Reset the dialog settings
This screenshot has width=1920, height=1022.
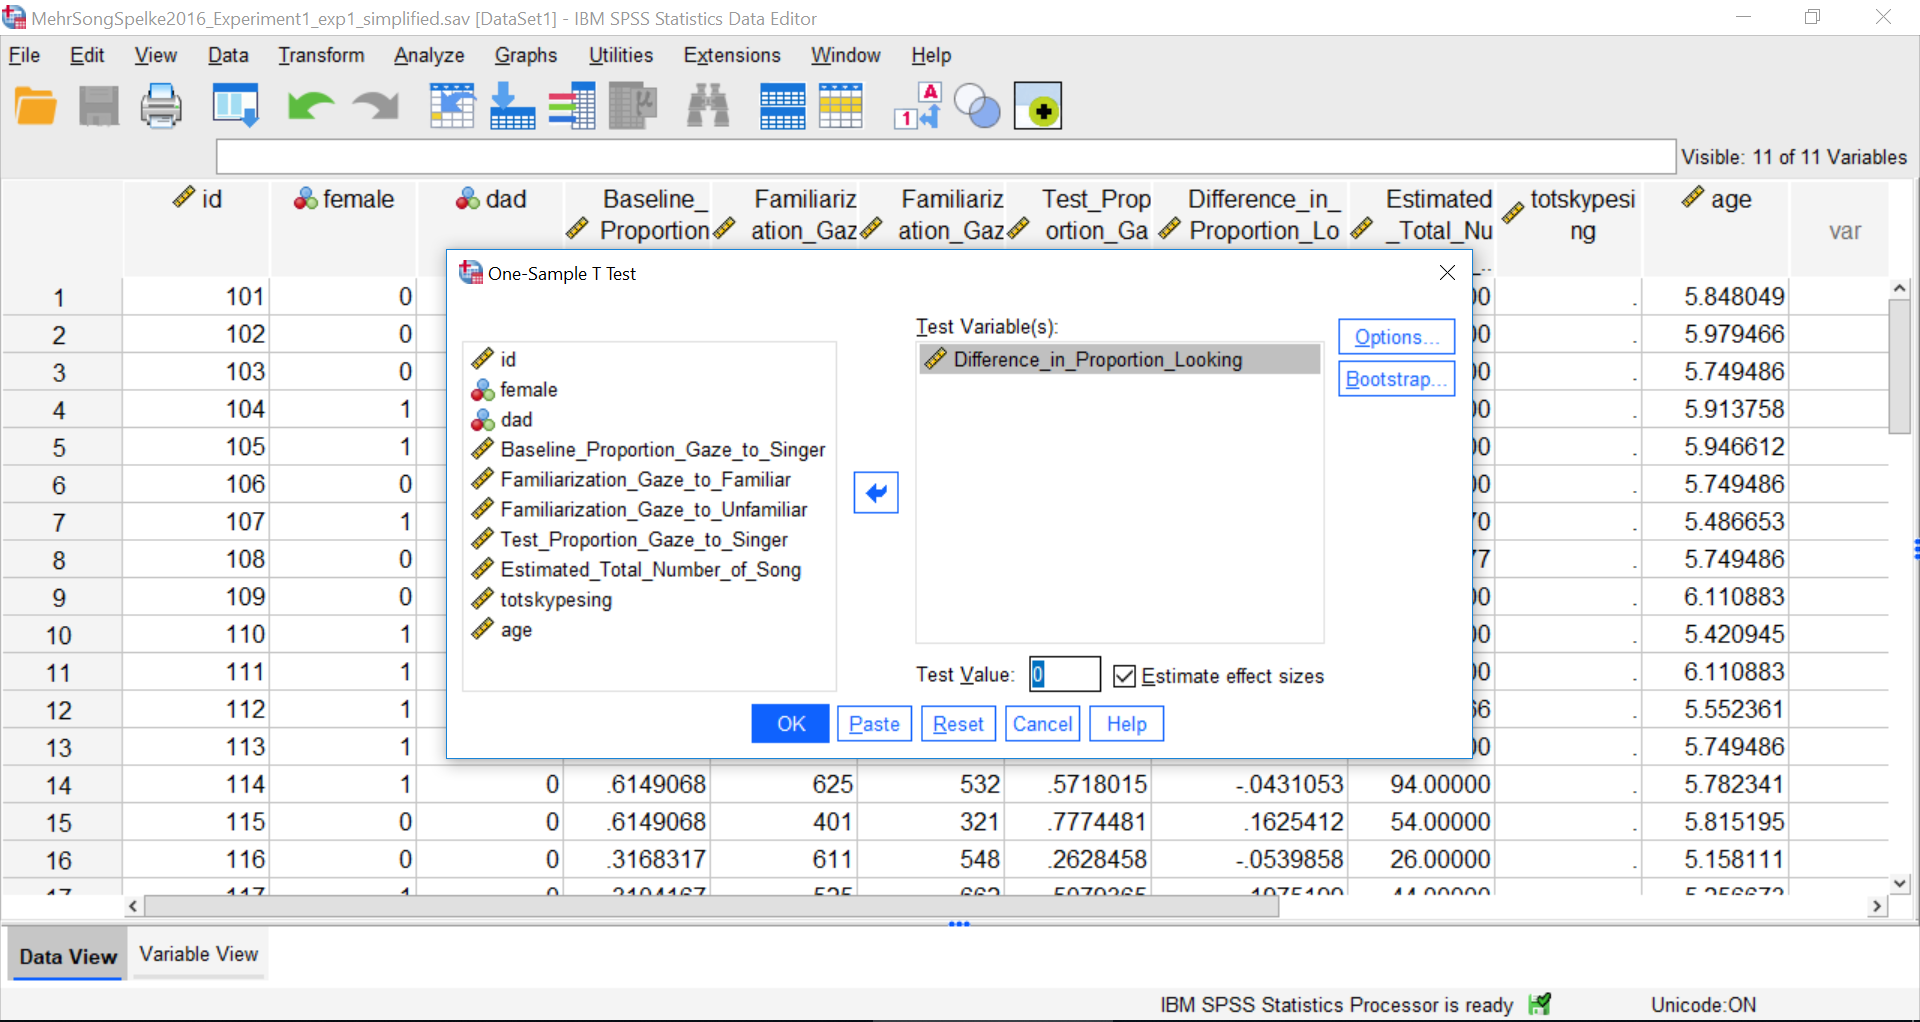point(958,724)
